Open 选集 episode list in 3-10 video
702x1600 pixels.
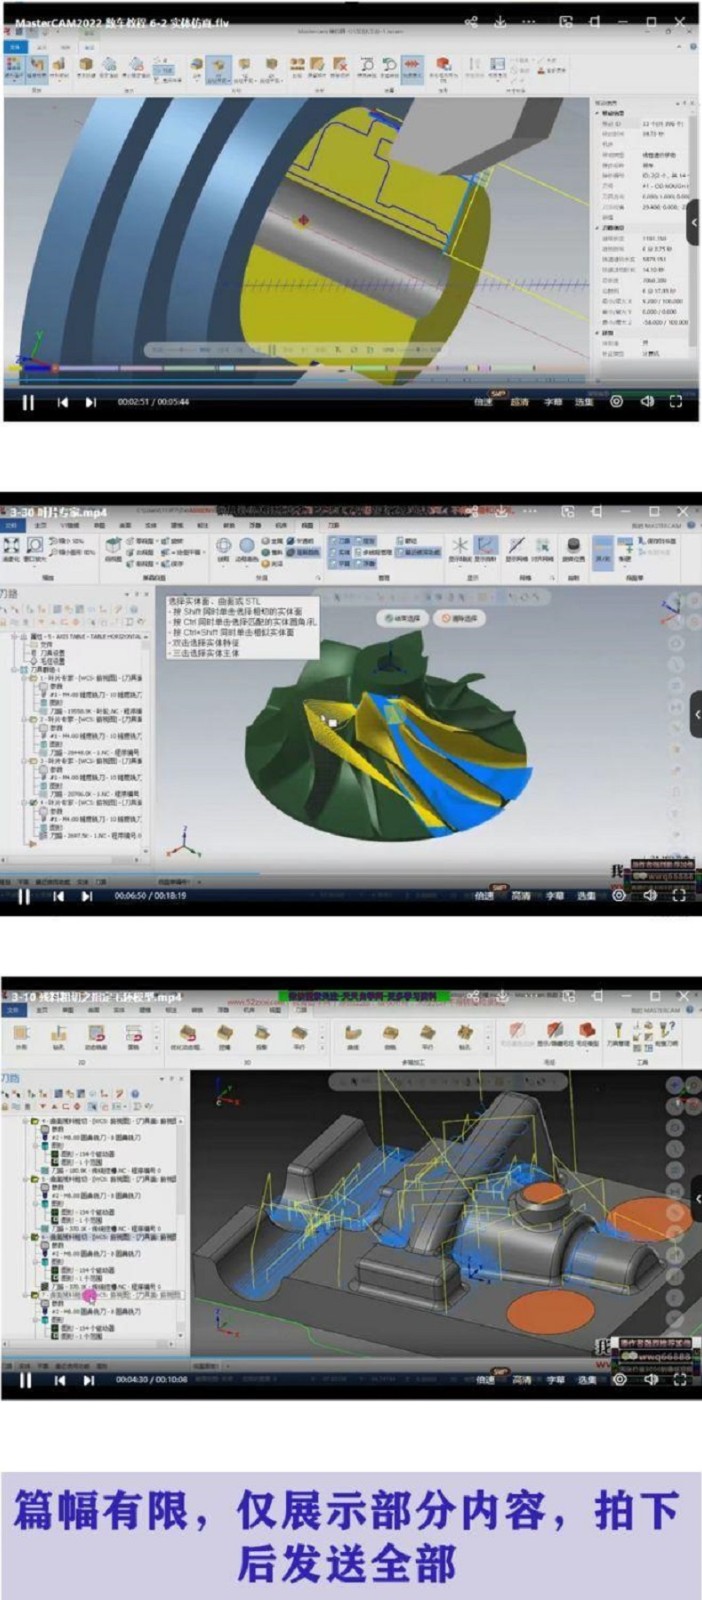pyautogui.click(x=586, y=1380)
